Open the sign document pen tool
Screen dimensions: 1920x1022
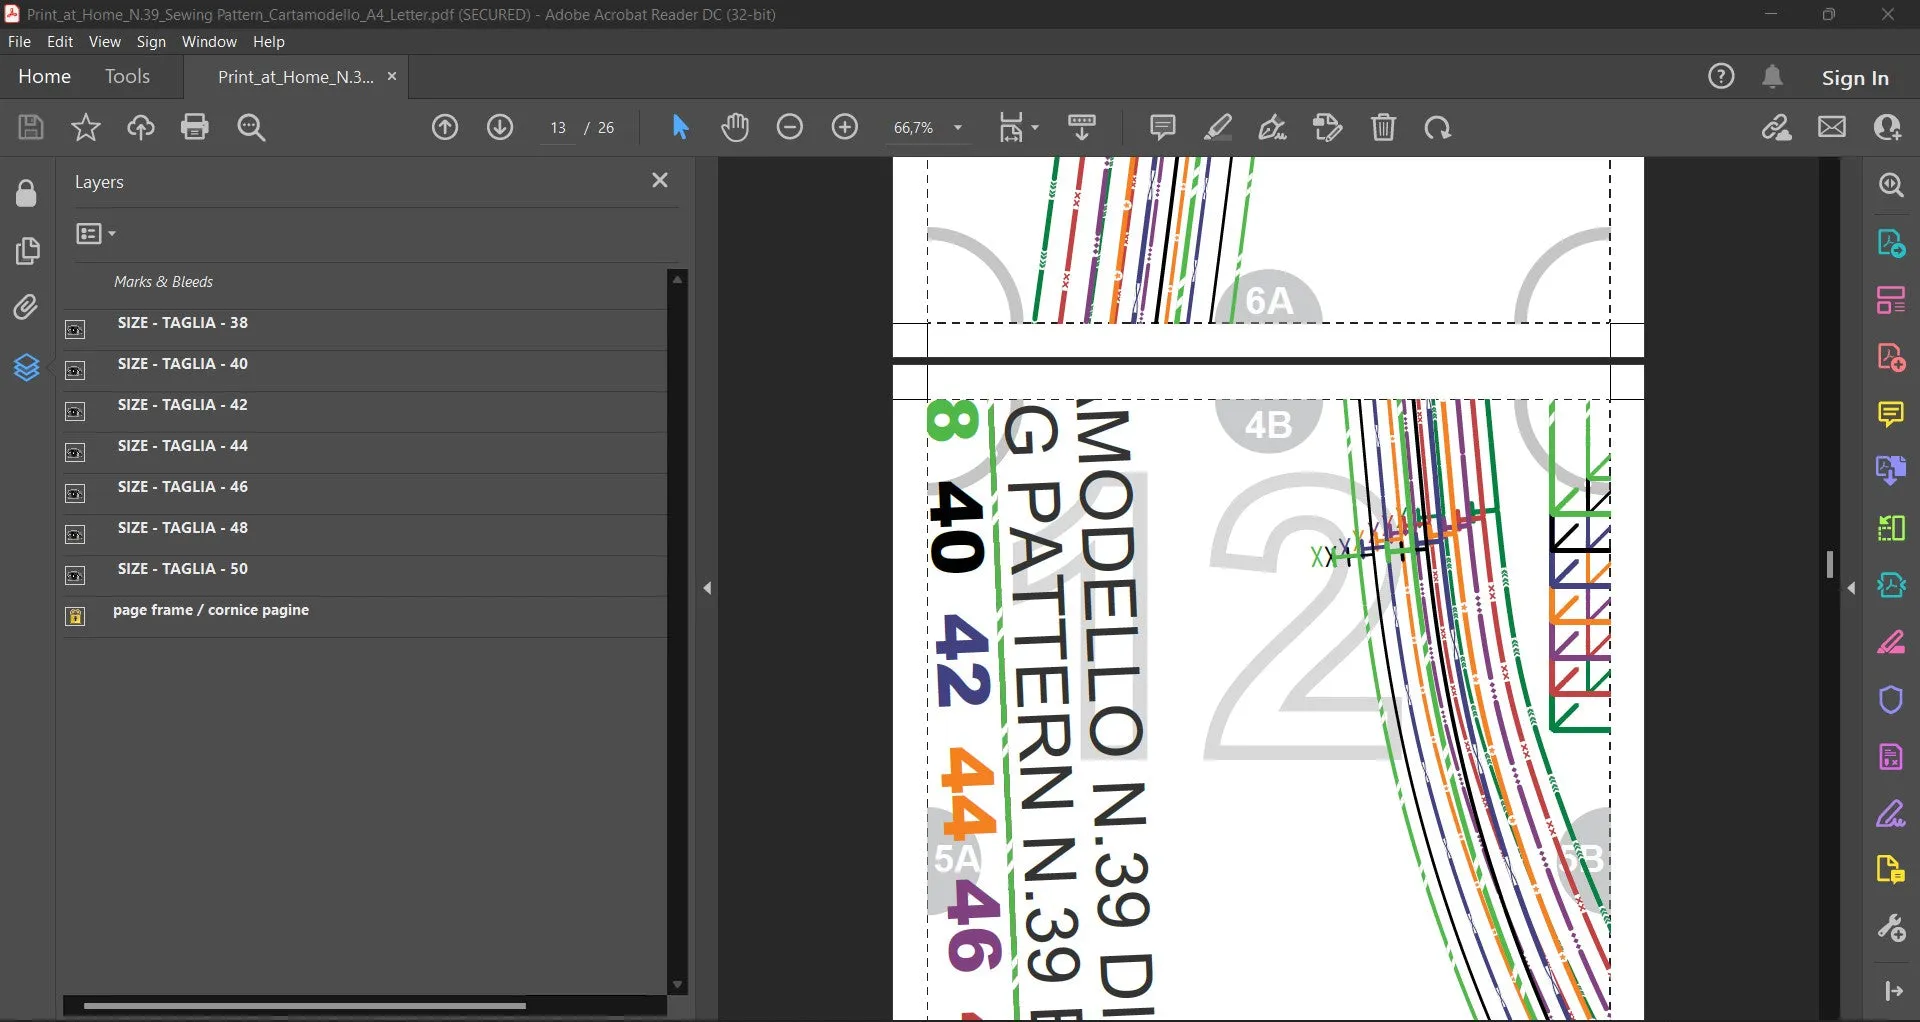[1272, 127]
